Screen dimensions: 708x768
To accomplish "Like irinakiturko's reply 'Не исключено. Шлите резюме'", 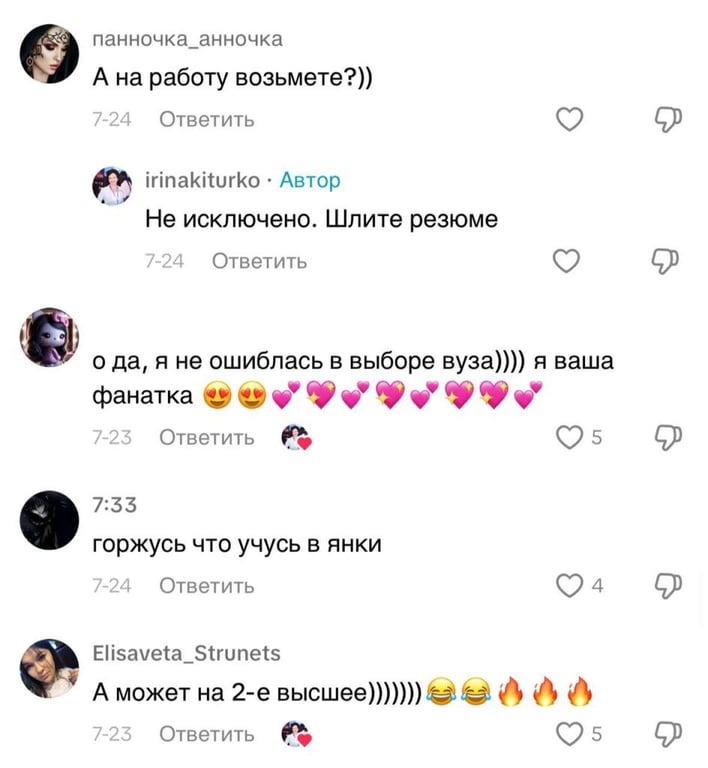I will point(566,261).
